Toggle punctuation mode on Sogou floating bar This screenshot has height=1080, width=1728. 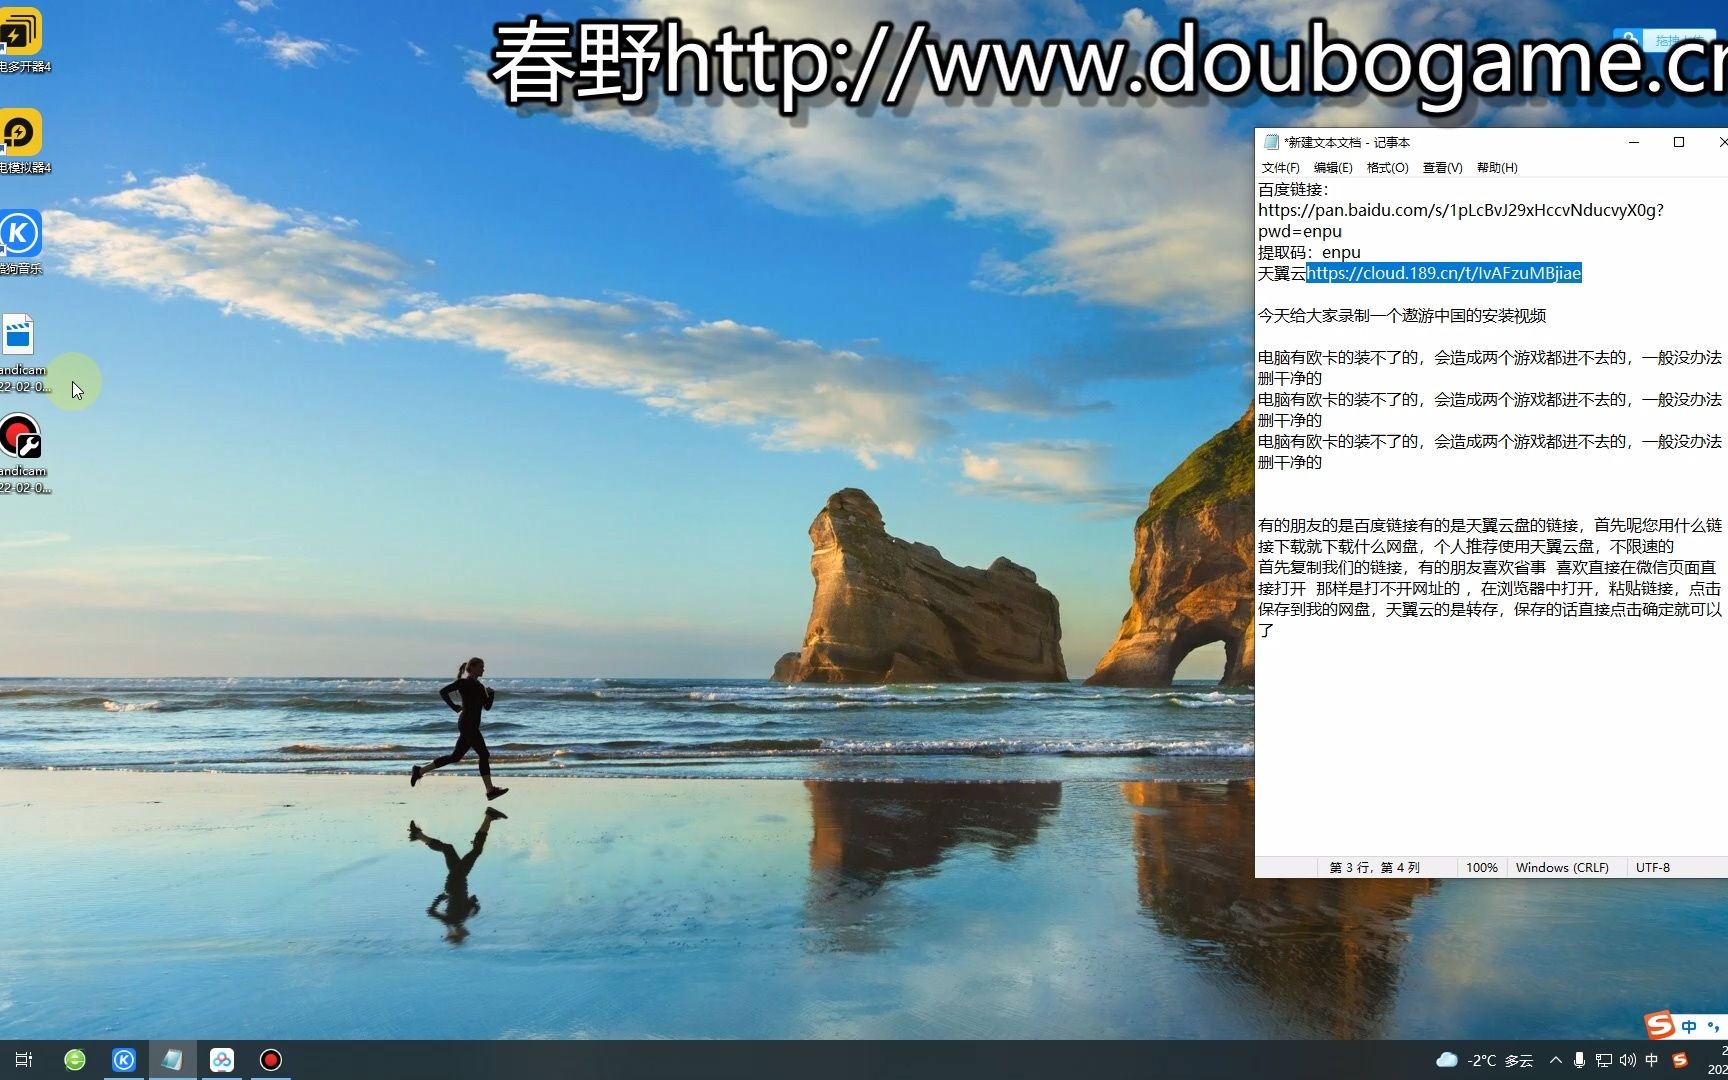1714,1027
